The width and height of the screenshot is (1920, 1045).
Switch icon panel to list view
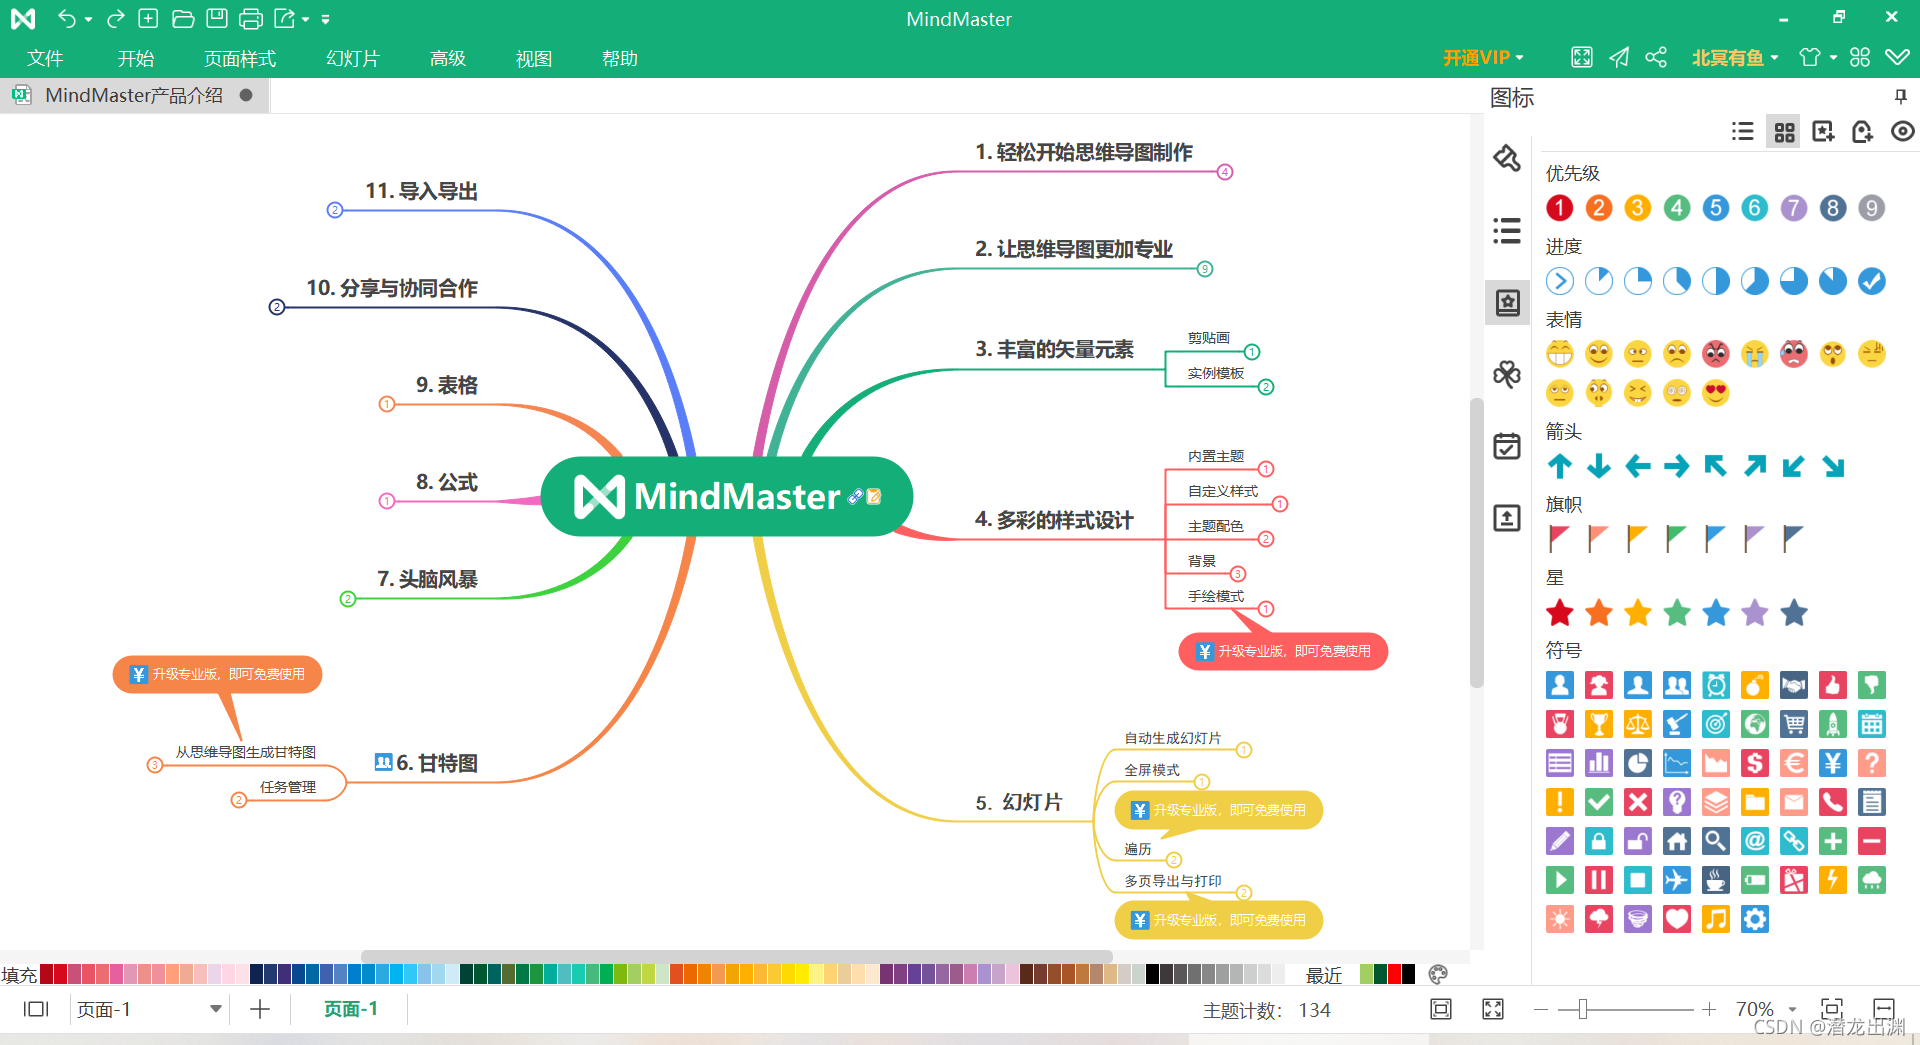[x=1743, y=132]
